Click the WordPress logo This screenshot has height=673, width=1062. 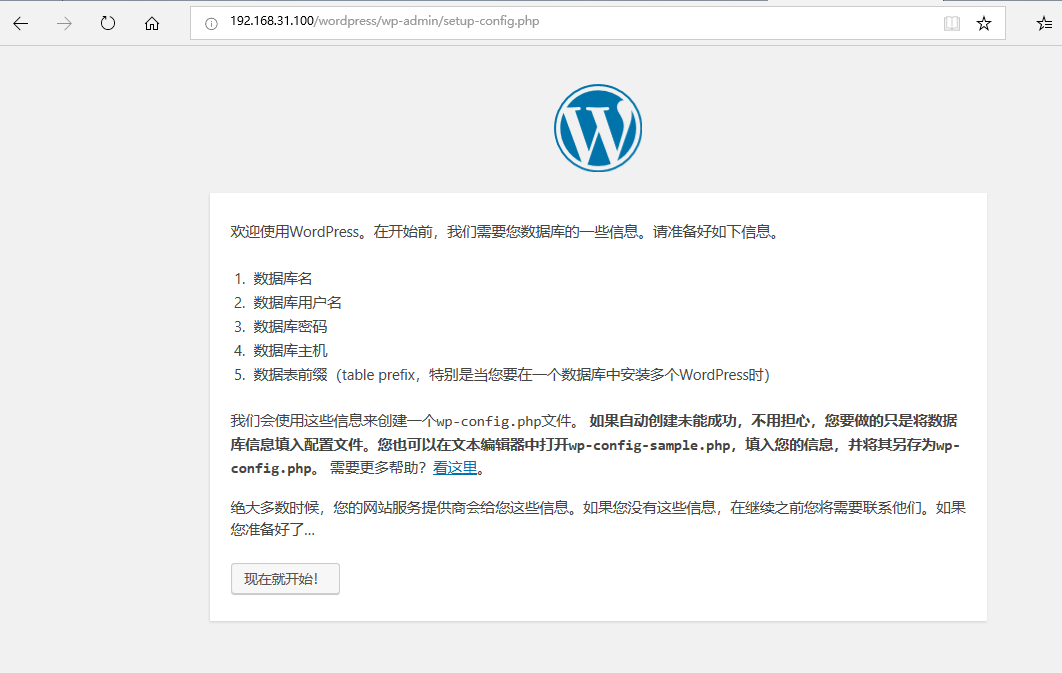coord(597,128)
